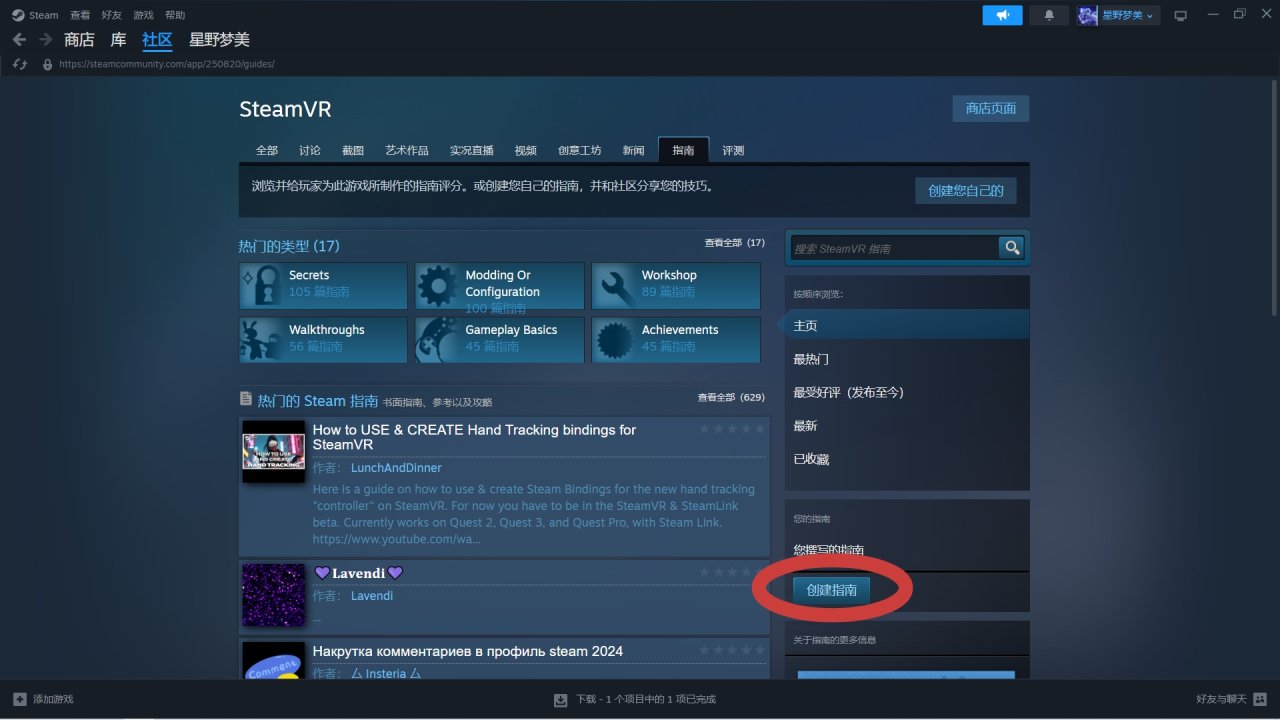Open 星野梦美 profile navigation item
Screen dimensions: 1280x720
(x=219, y=40)
